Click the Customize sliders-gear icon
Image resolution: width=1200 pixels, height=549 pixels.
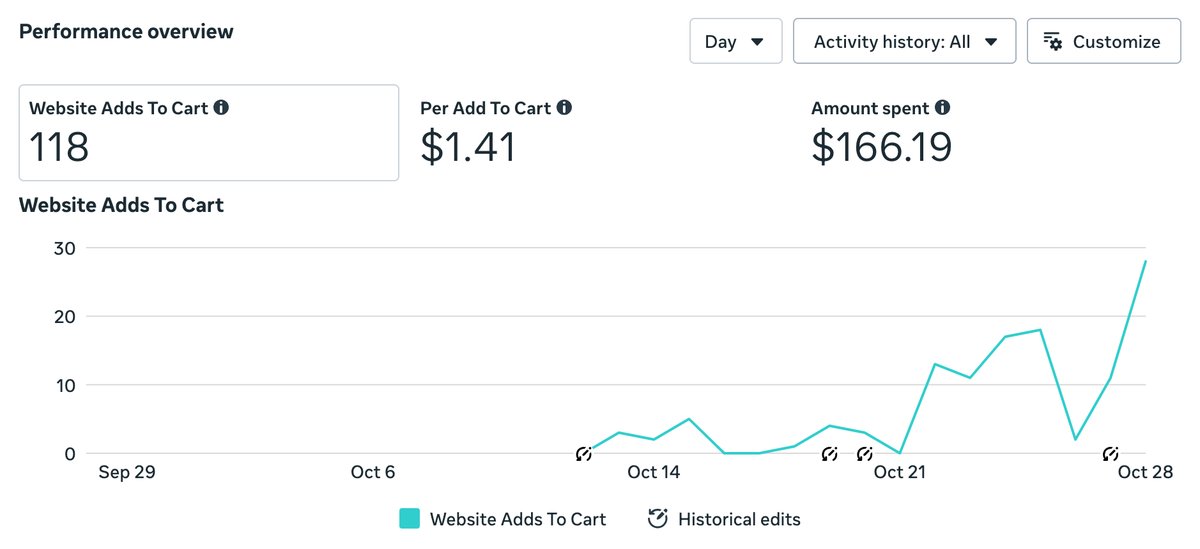(1052, 41)
